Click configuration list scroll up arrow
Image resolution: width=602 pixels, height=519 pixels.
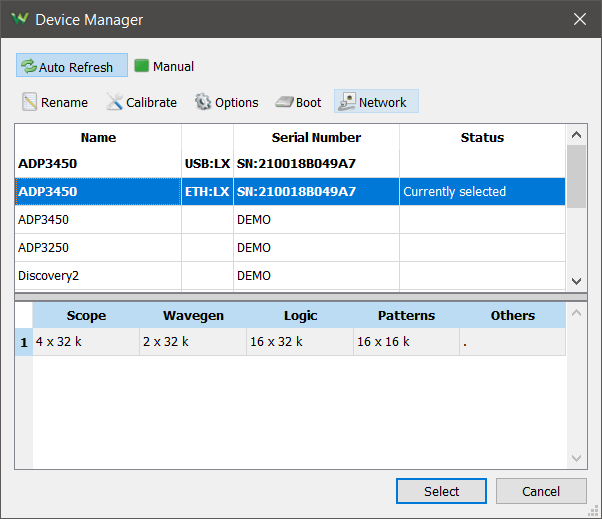click(x=576, y=313)
